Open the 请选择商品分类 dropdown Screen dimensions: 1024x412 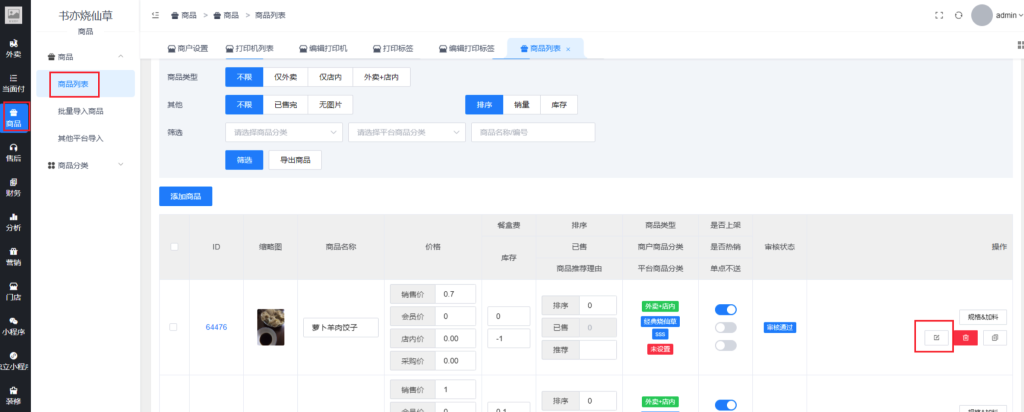284,132
